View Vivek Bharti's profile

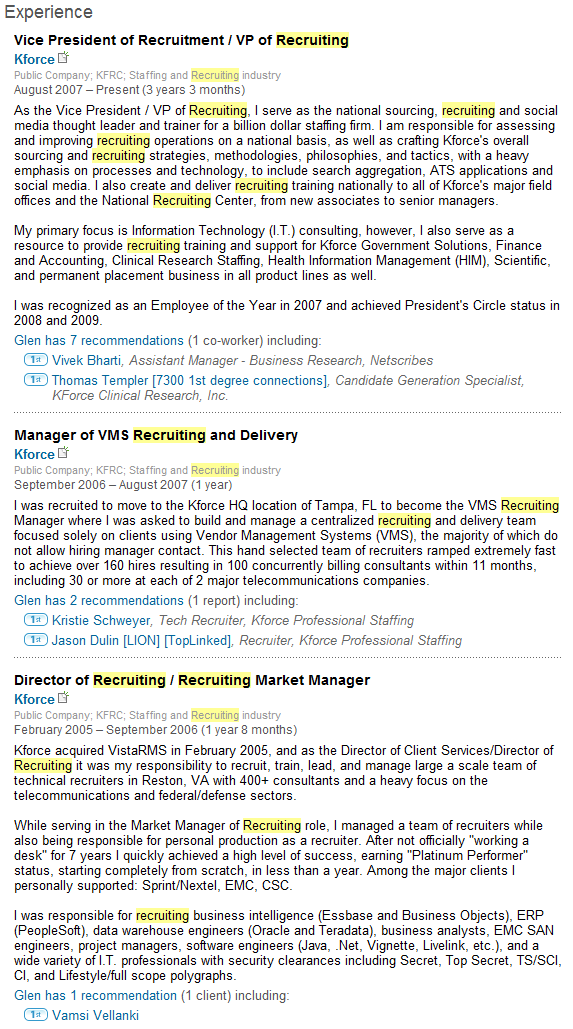coord(87,360)
